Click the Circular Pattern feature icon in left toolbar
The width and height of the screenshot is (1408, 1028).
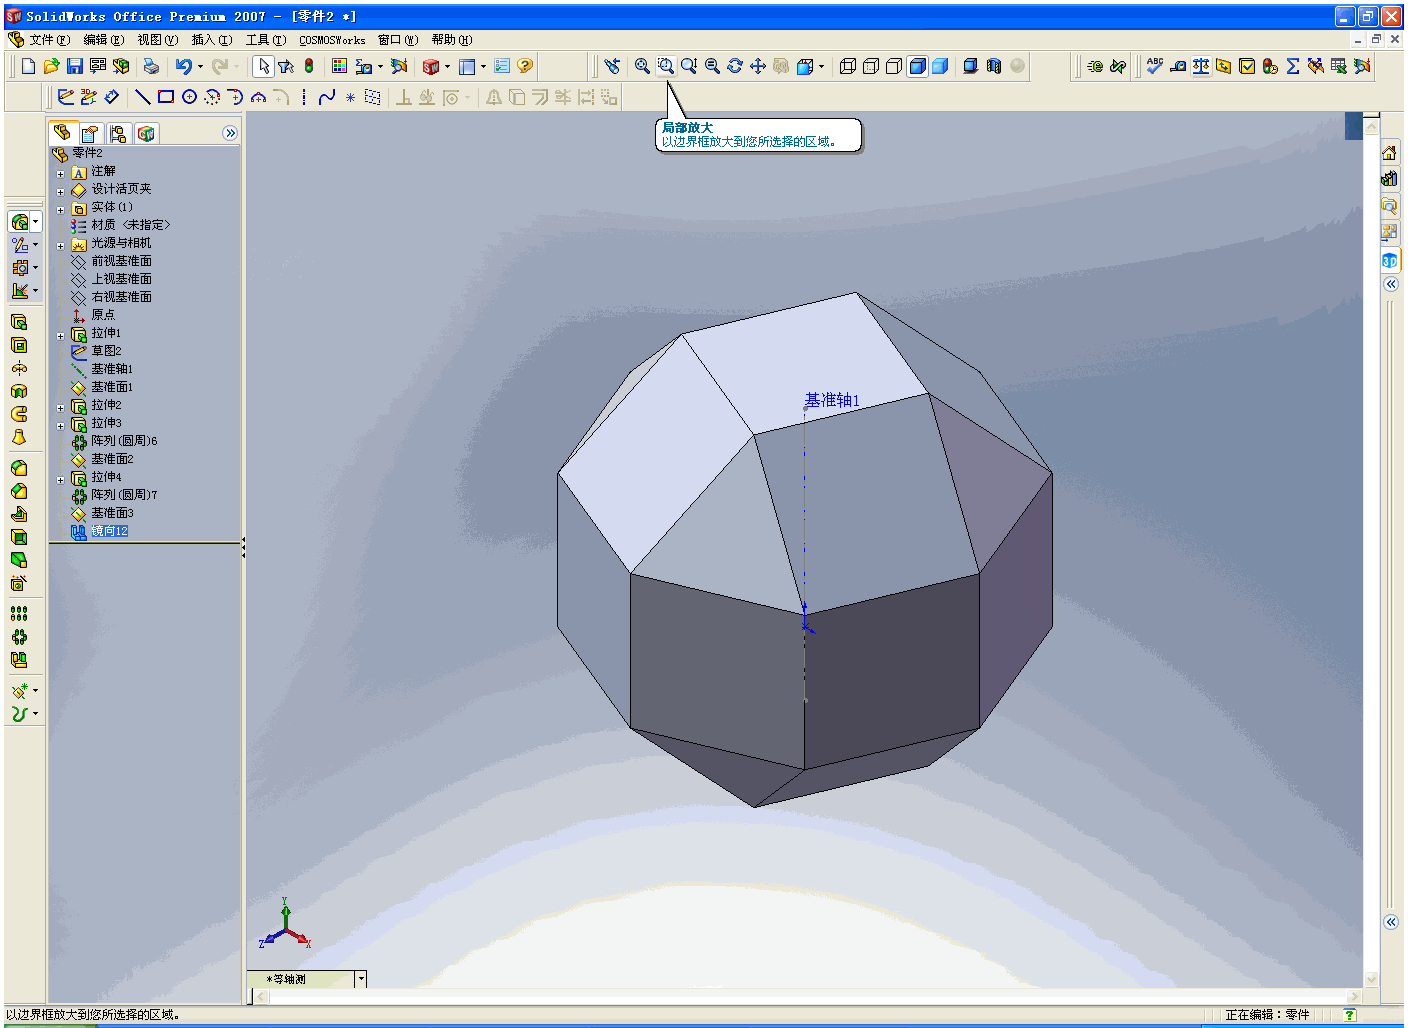(x=19, y=637)
